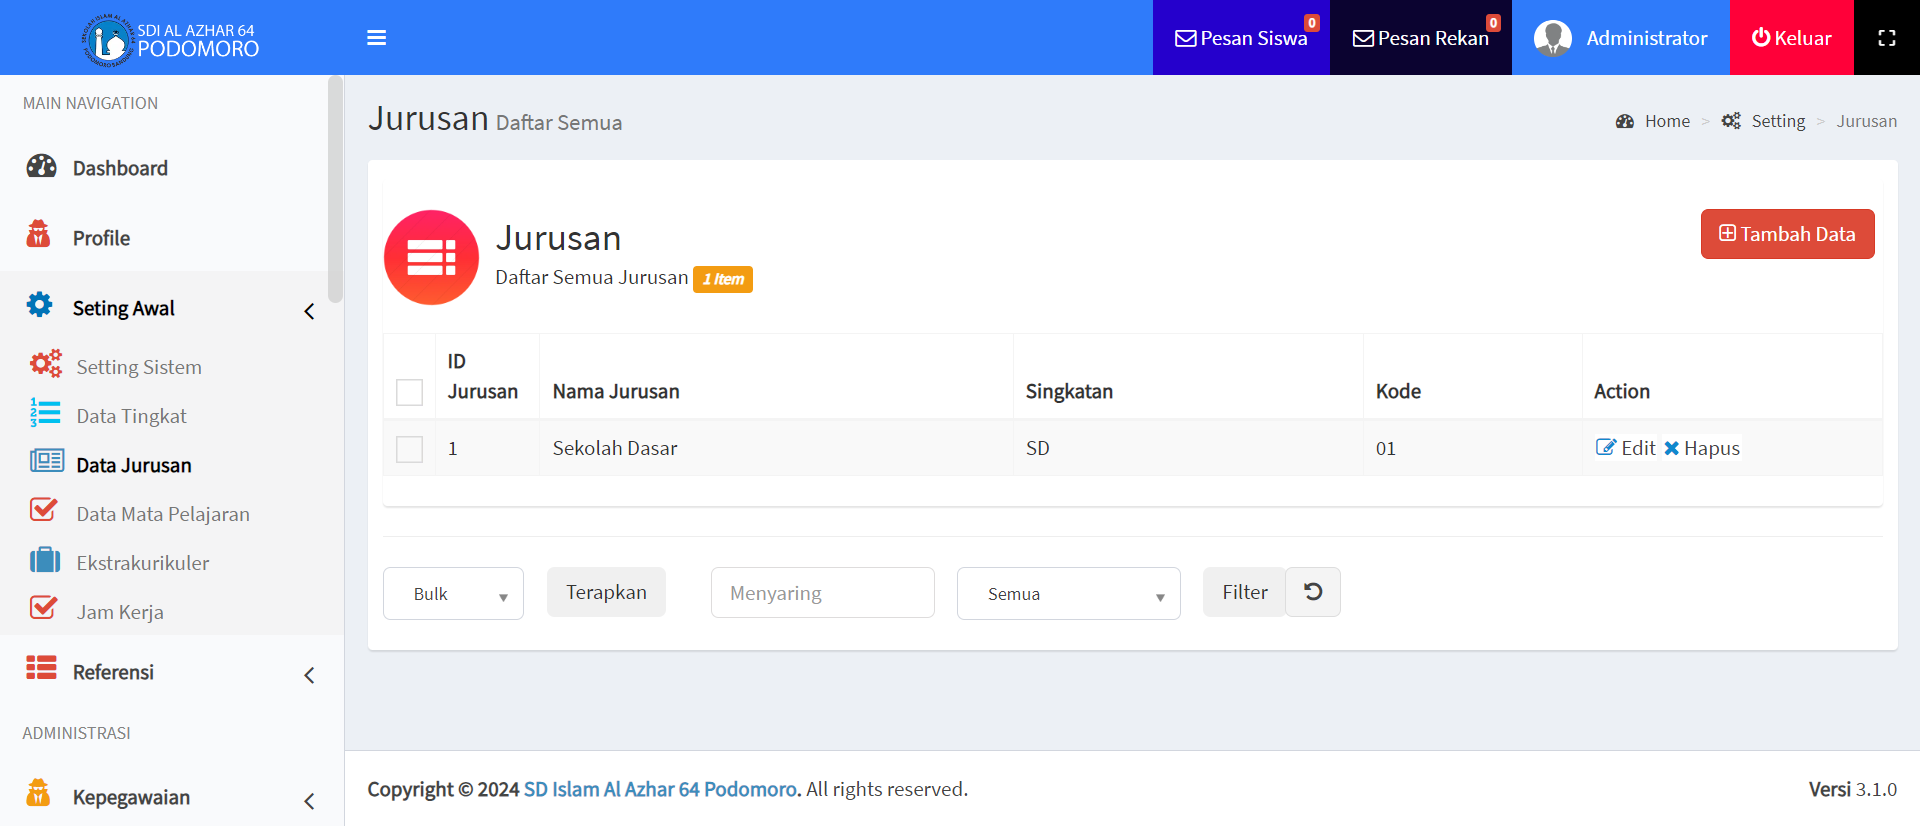Toggle the hamburger sidebar menu icon
This screenshot has width=1920, height=826.
click(376, 38)
